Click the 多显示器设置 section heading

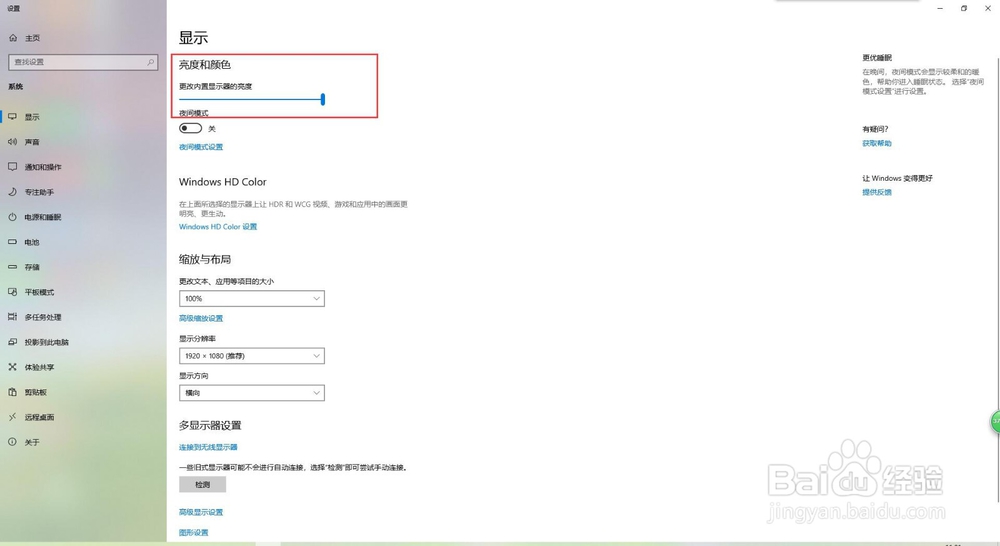click(x=210, y=425)
